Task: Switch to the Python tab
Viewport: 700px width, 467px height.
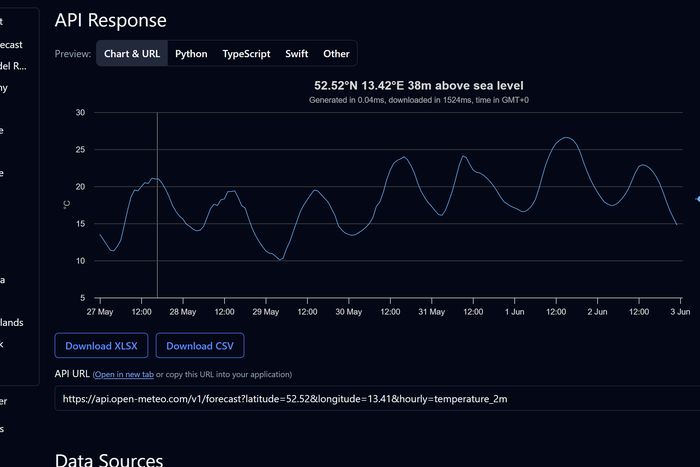Action: (191, 54)
